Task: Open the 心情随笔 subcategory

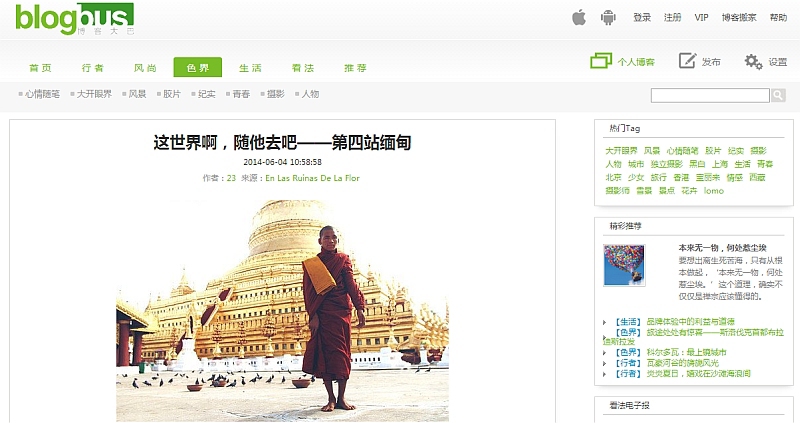Action: pos(42,94)
